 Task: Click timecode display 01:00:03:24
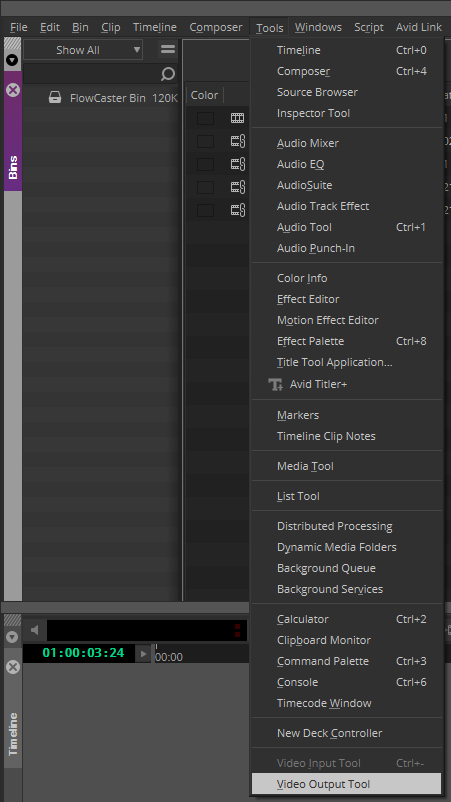[83, 653]
